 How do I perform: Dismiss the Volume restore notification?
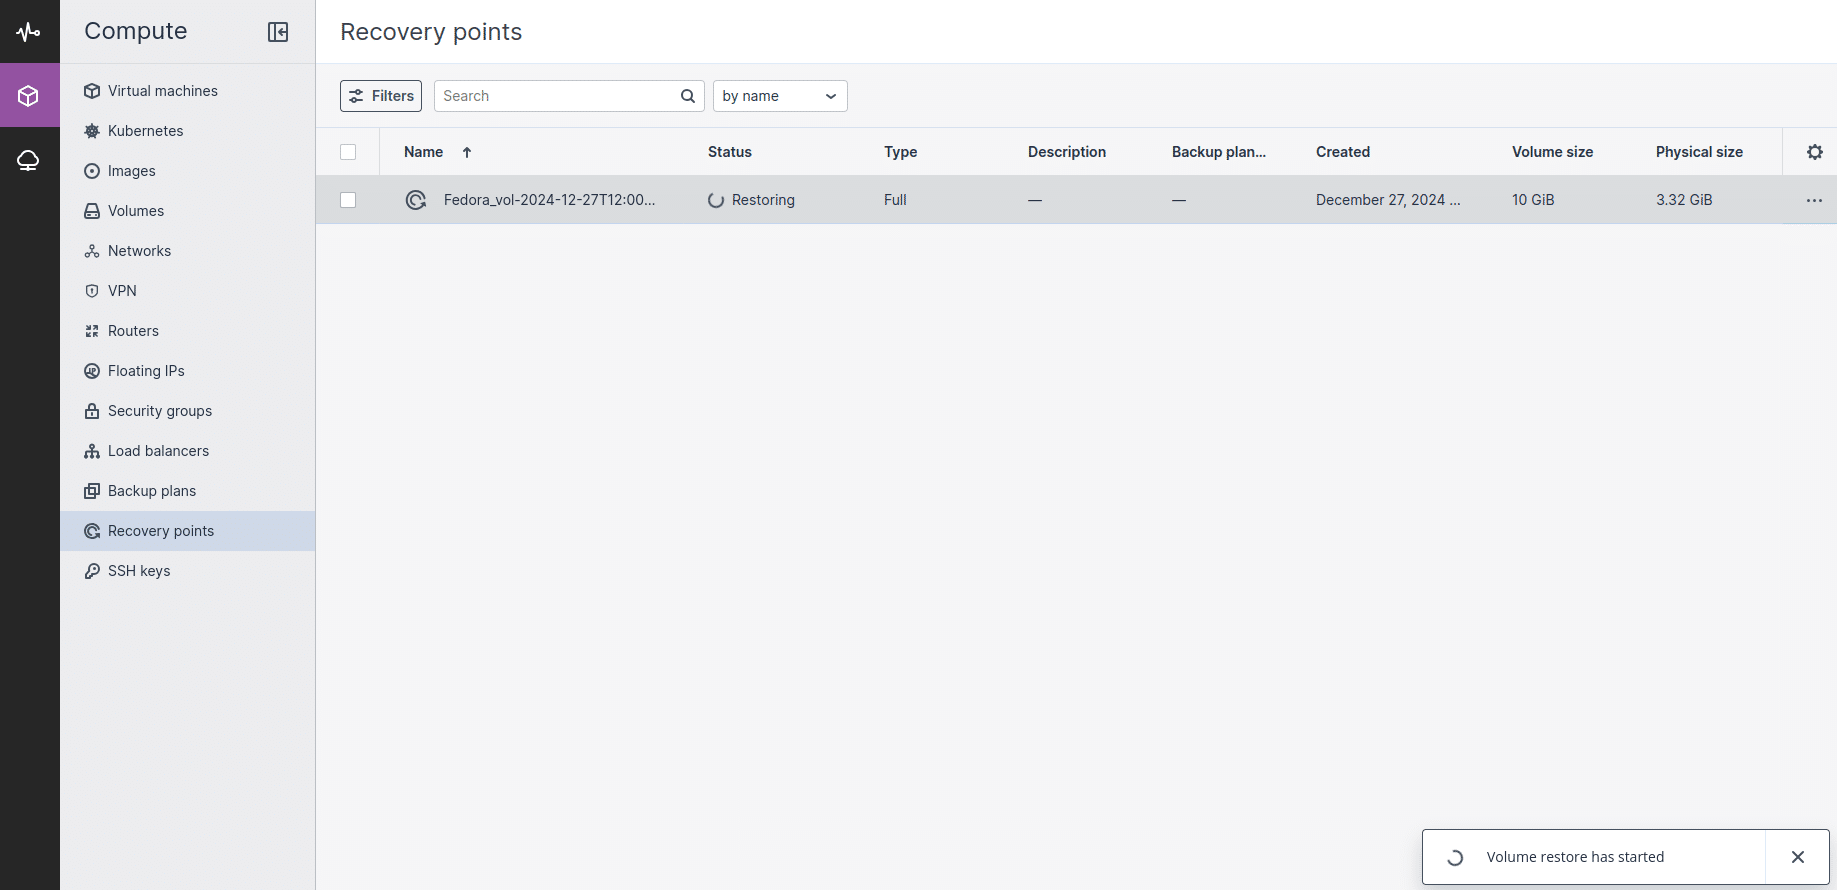(x=1798, y=857)
